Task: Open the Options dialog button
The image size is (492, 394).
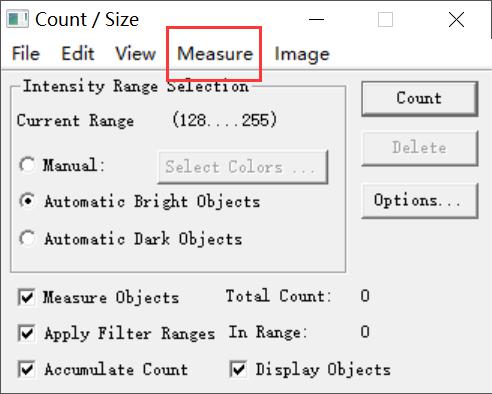Action: 420,201
